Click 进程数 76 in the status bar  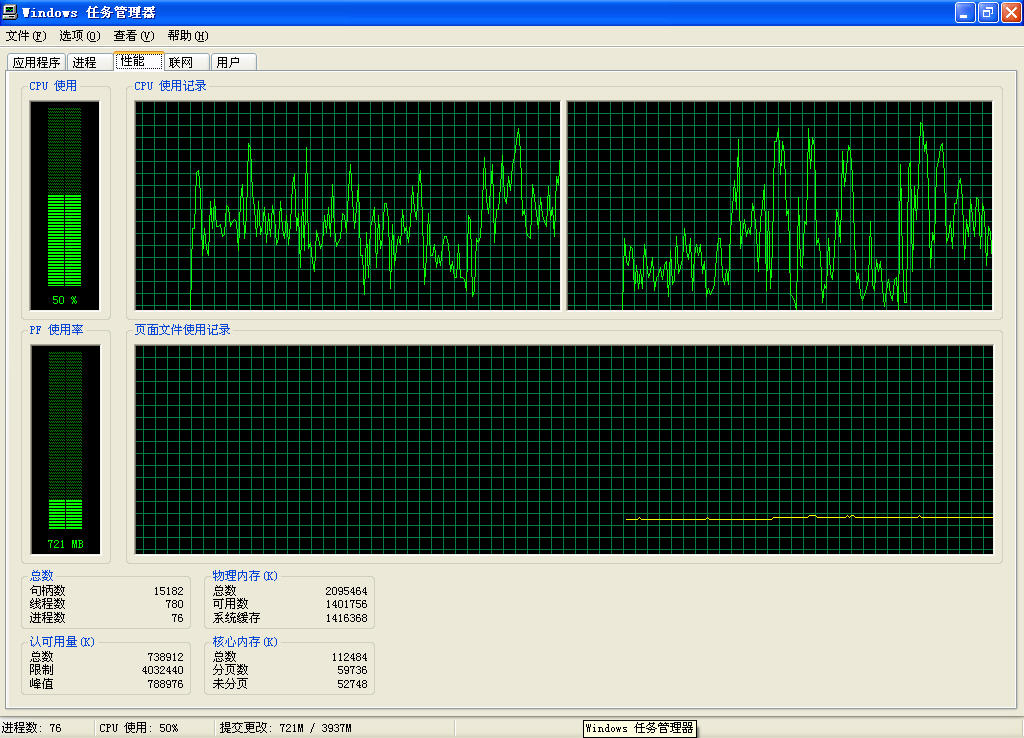45,728
